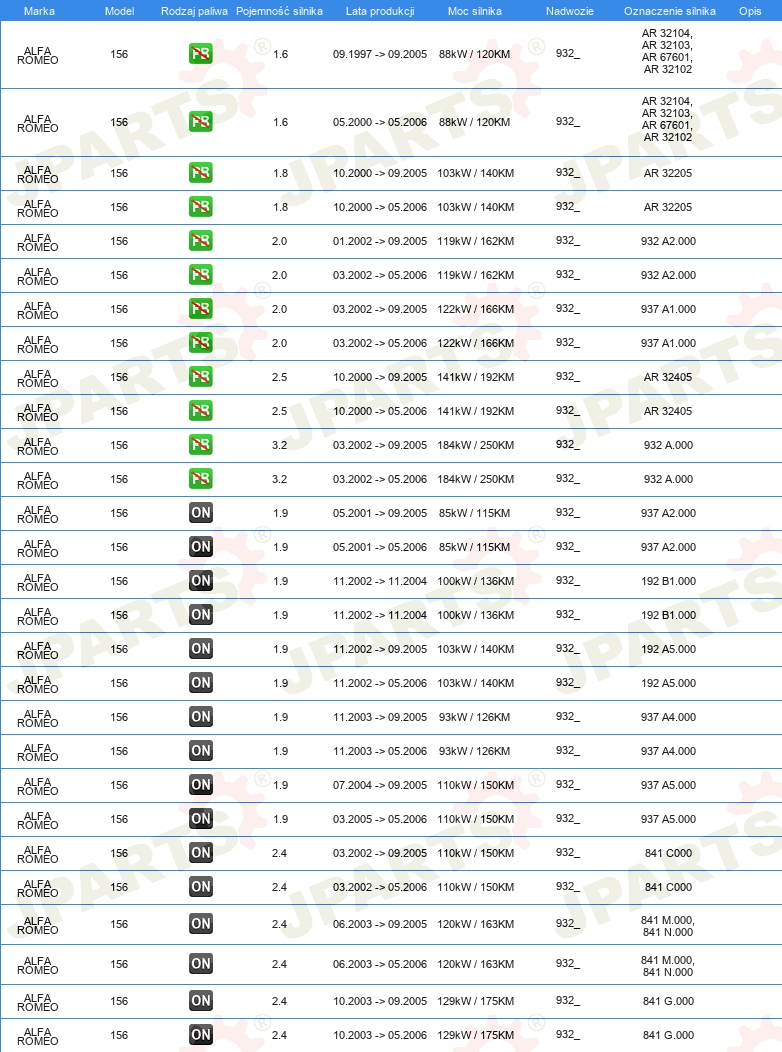Click 141kW / 192KM in 10.2000 -> 05.2006 row
Screen dimensions: 782x1052
(x=476, y=411)
